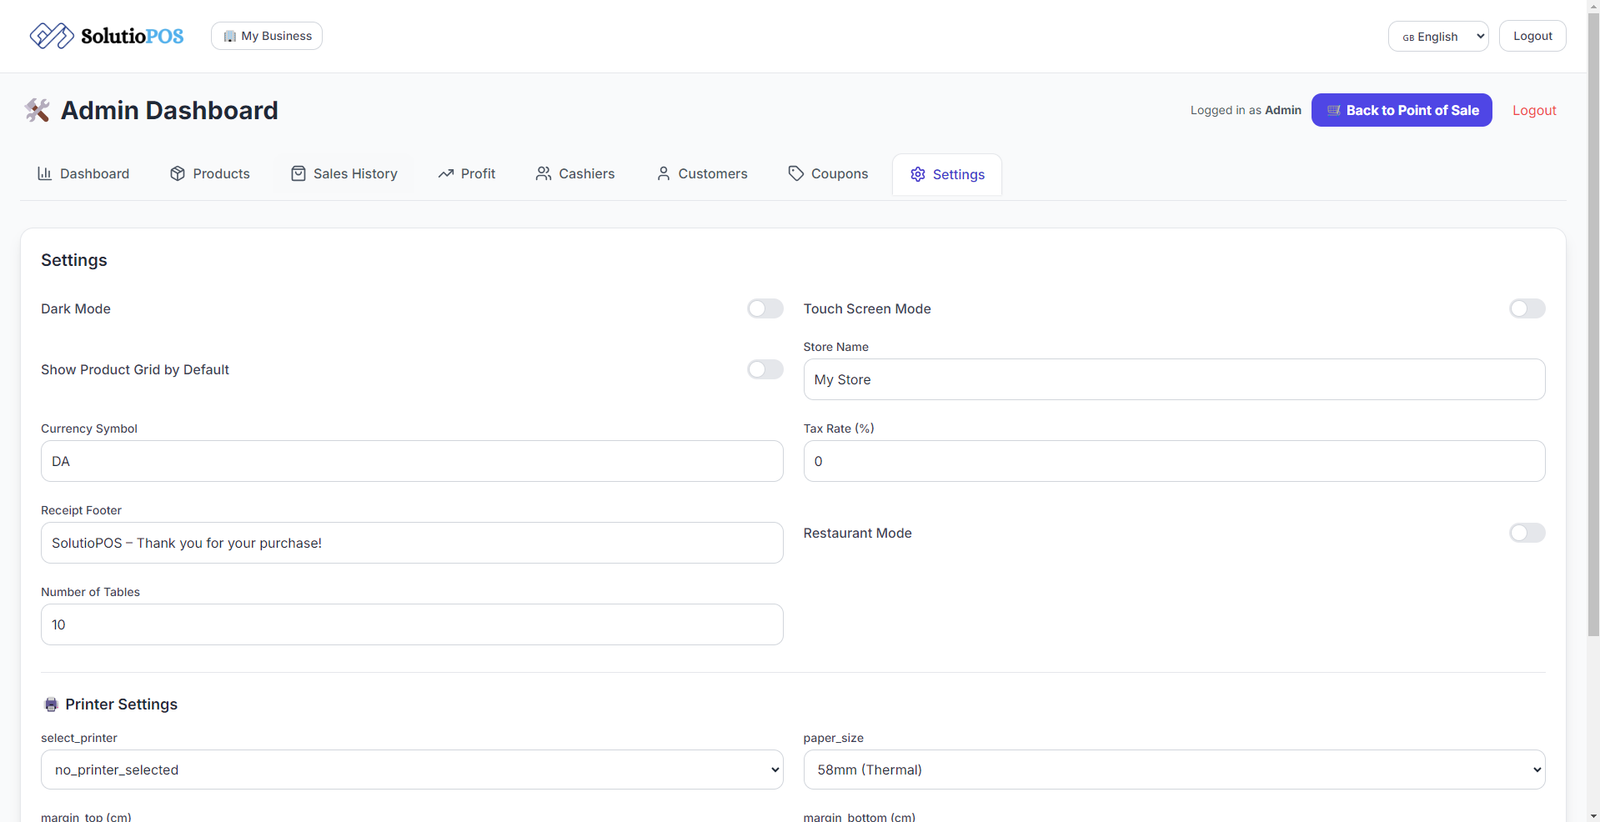The width and height of the screenshot is (1600, 822).
Task: Toggle Show Product Grid by Default
Action: 765,369
